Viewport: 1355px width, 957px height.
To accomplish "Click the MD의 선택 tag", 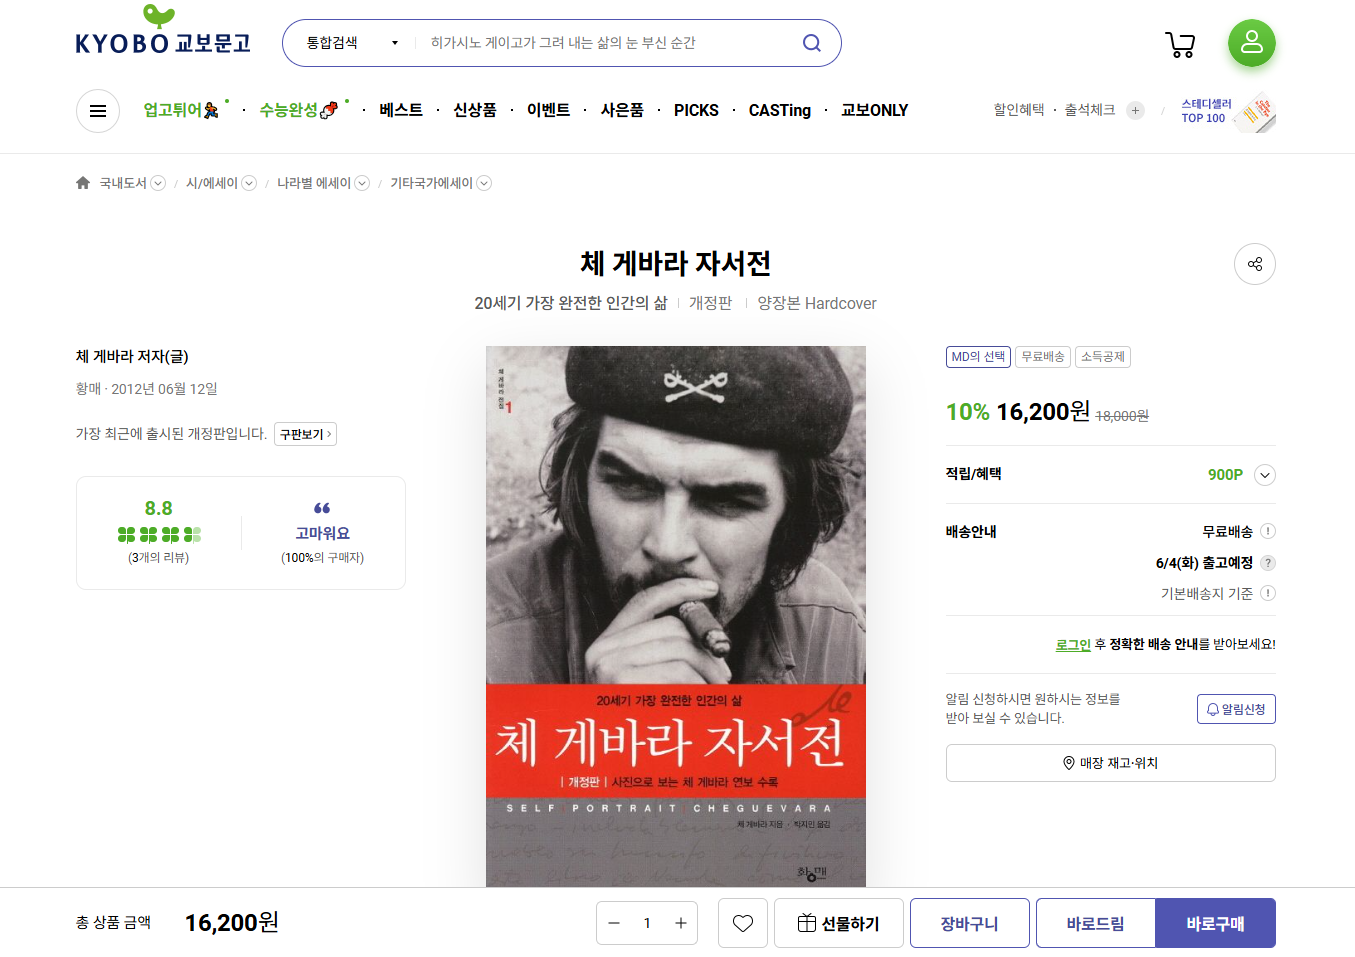I will point(978,357).
